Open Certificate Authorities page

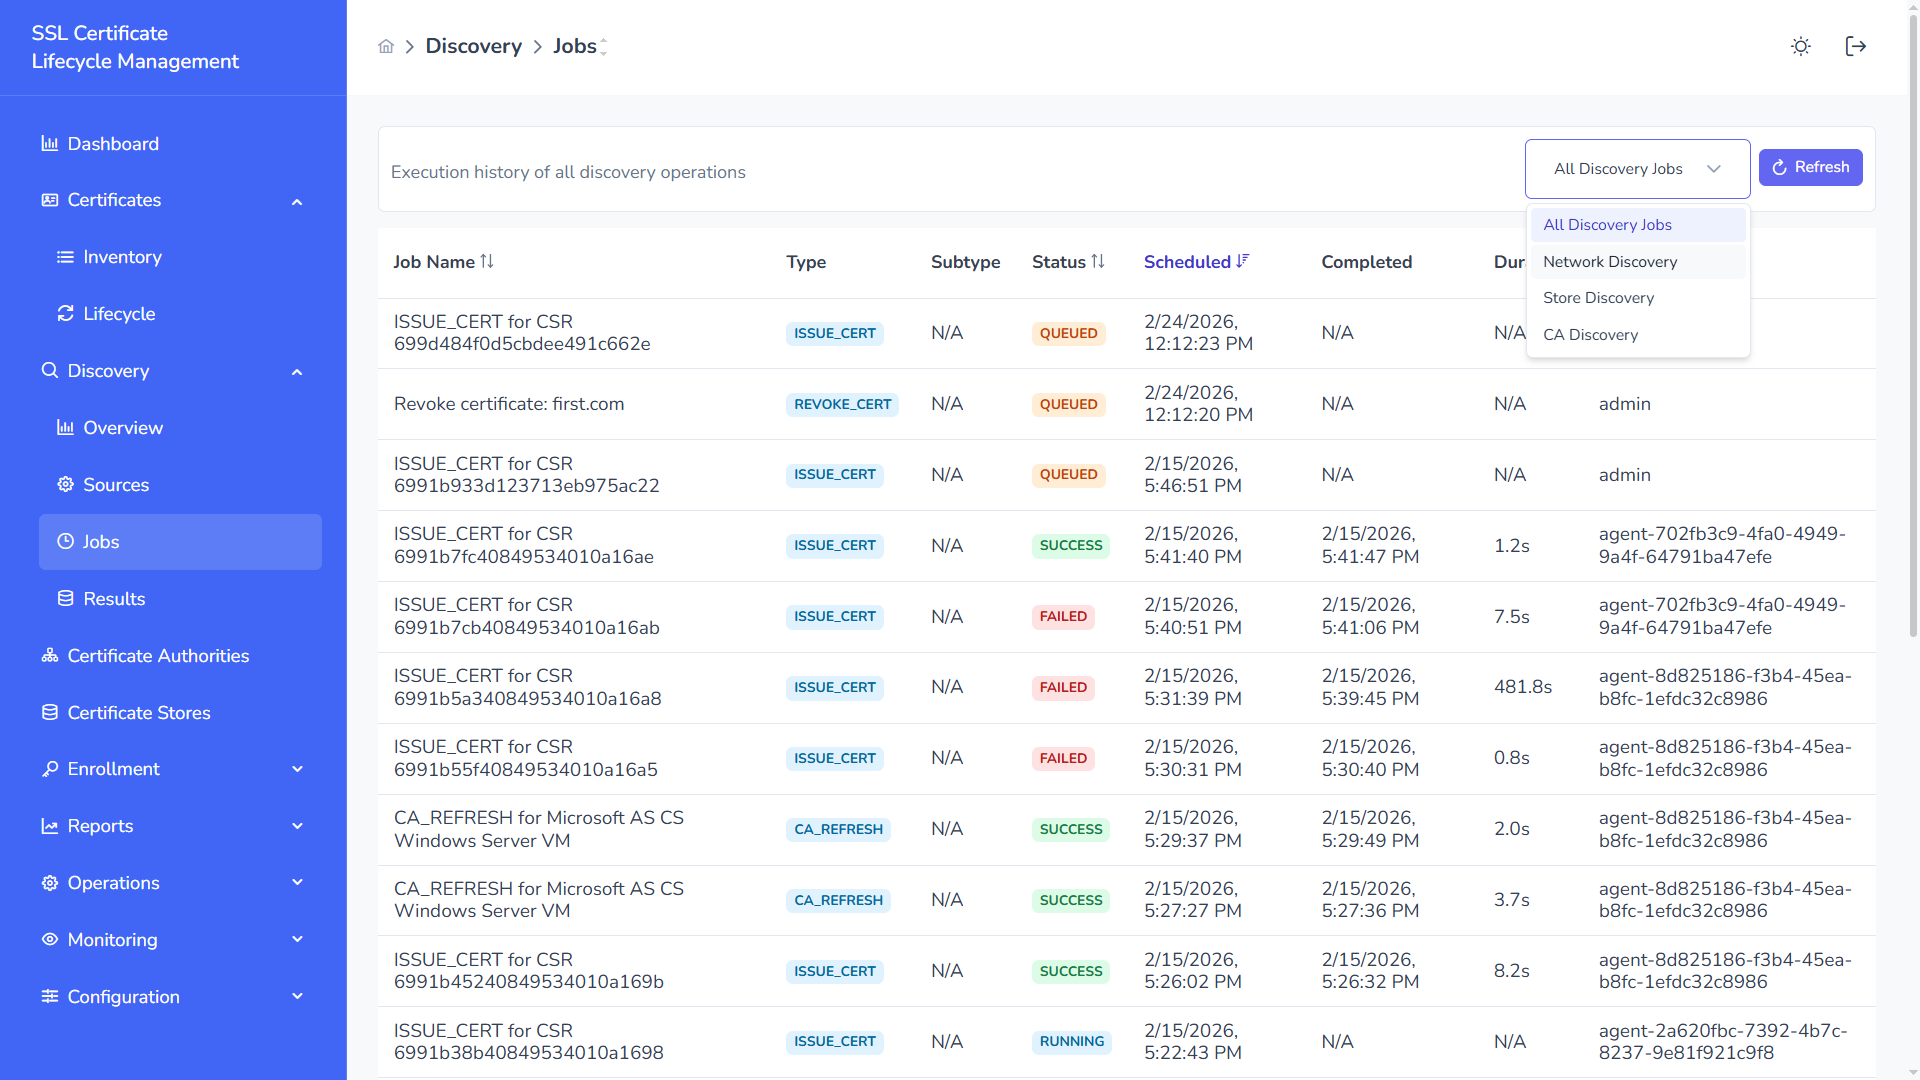158,656
